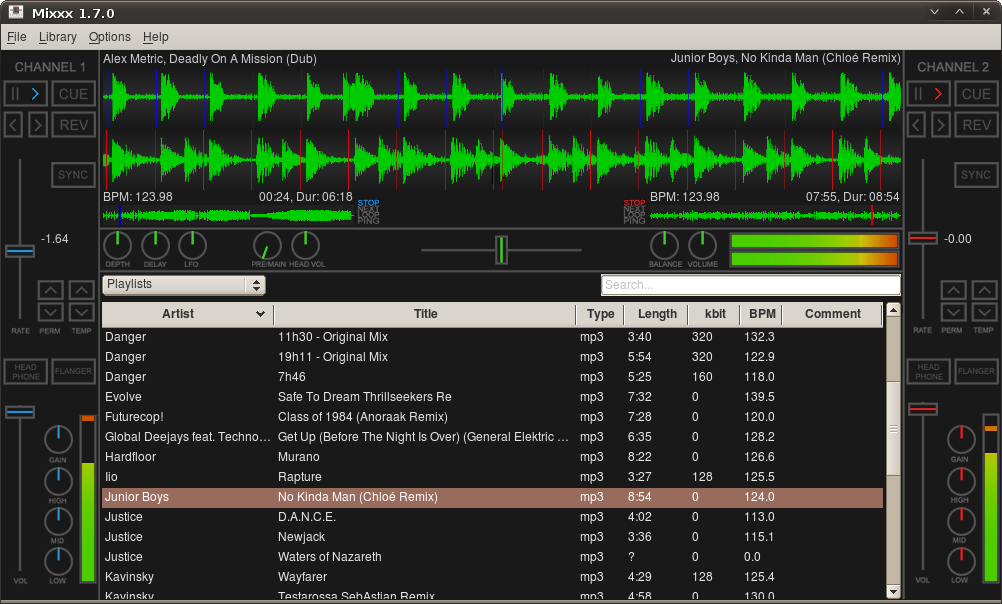Toggle Channel 1 REV reverse playback
1002x604 pixels.
click(74, 125)
